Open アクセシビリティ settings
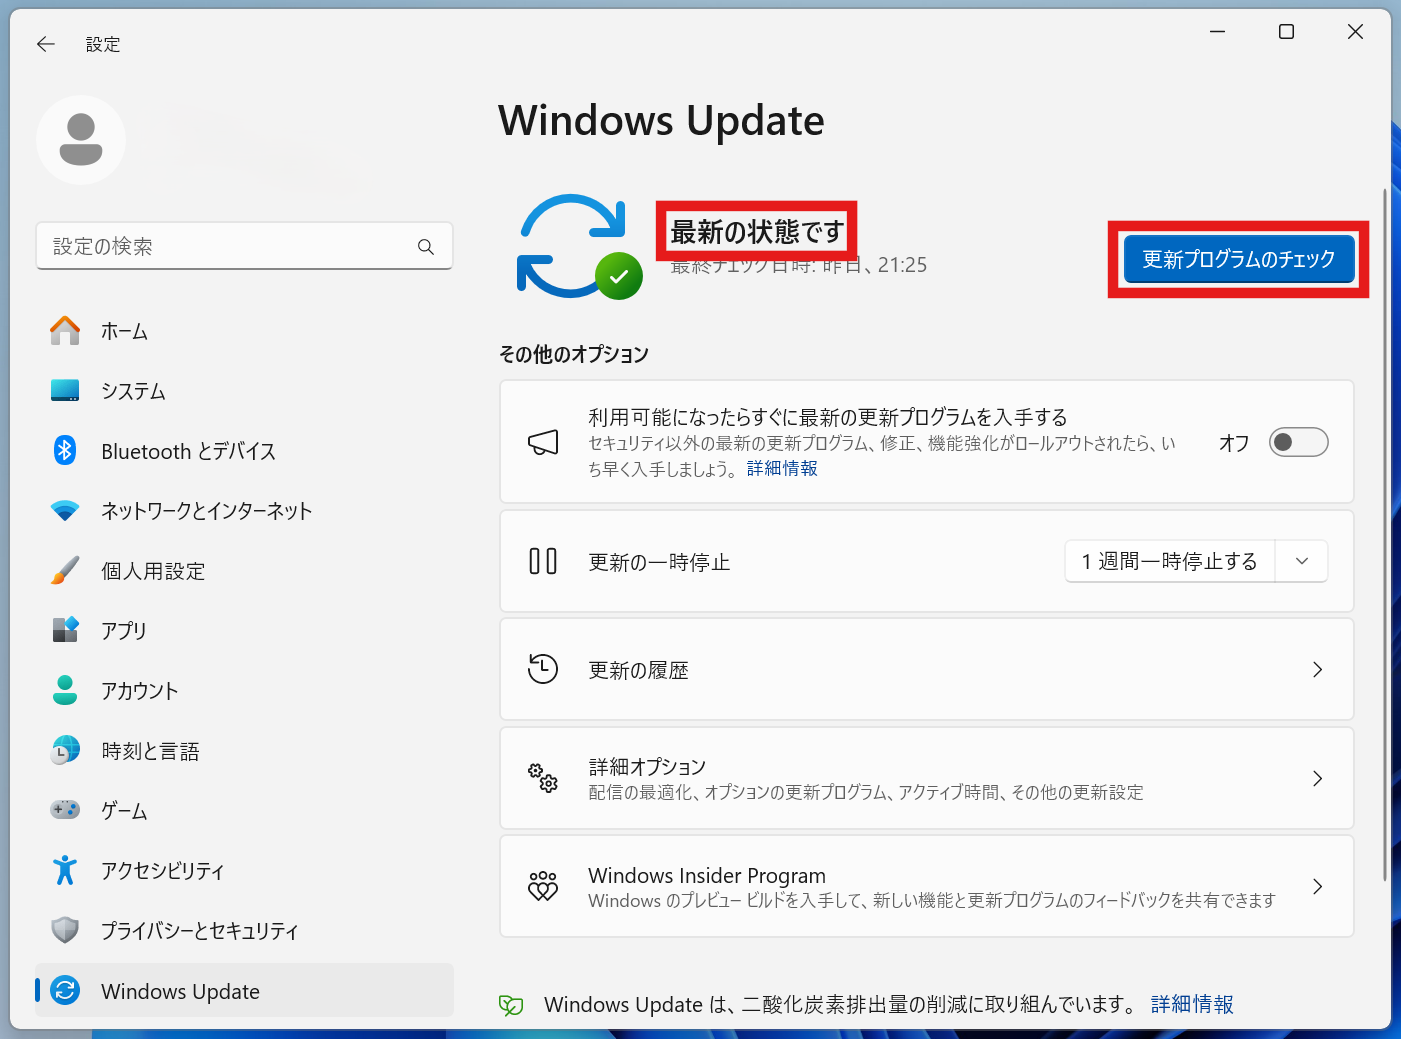The width and height of the screenshot is (1401, 1039). click(x=244, y=870)
